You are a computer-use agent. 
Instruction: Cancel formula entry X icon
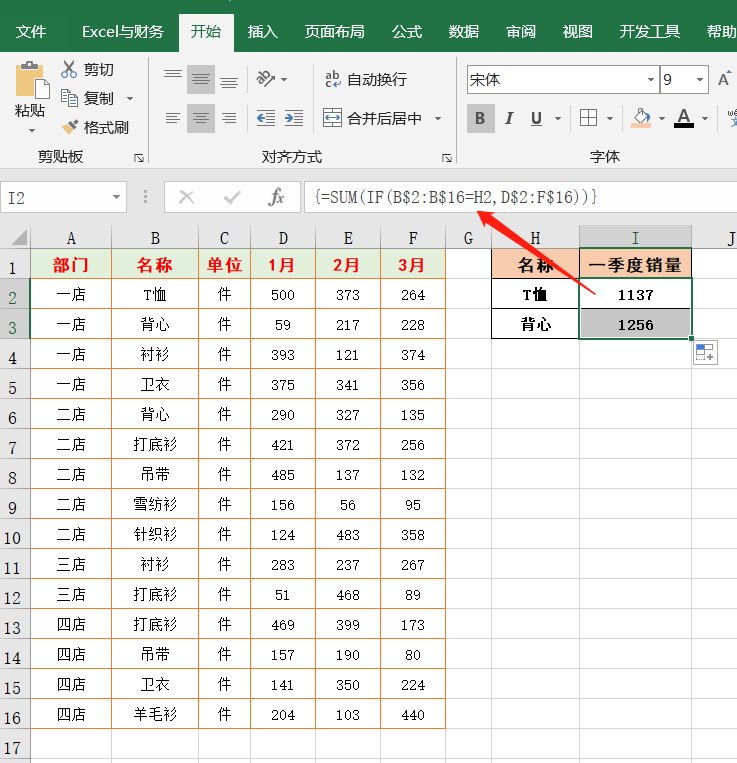(186, 198)
